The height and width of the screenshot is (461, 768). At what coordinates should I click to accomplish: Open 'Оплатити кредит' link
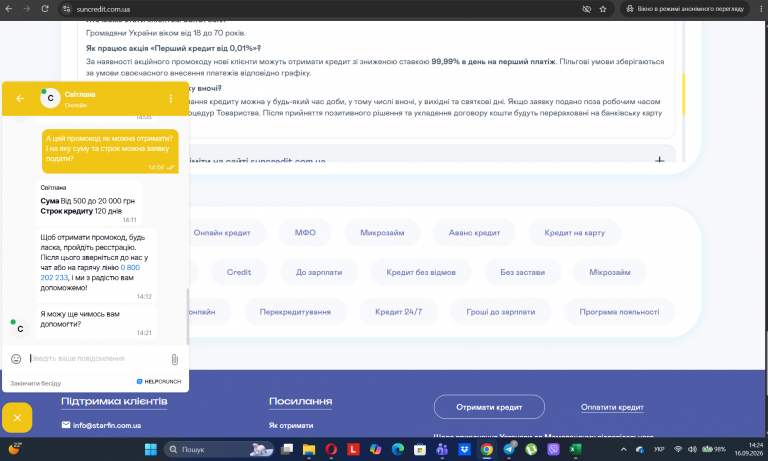coord(612,407)
